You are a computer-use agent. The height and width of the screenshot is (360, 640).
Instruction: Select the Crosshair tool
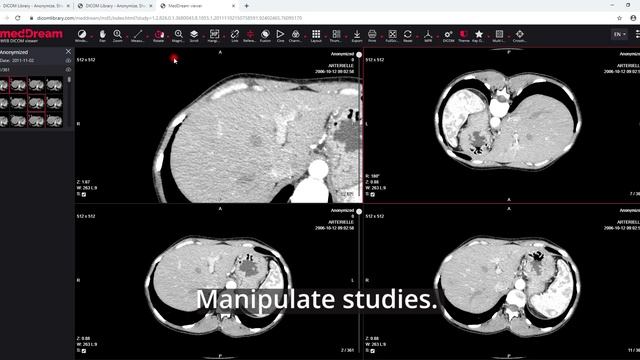coord(519,35)
